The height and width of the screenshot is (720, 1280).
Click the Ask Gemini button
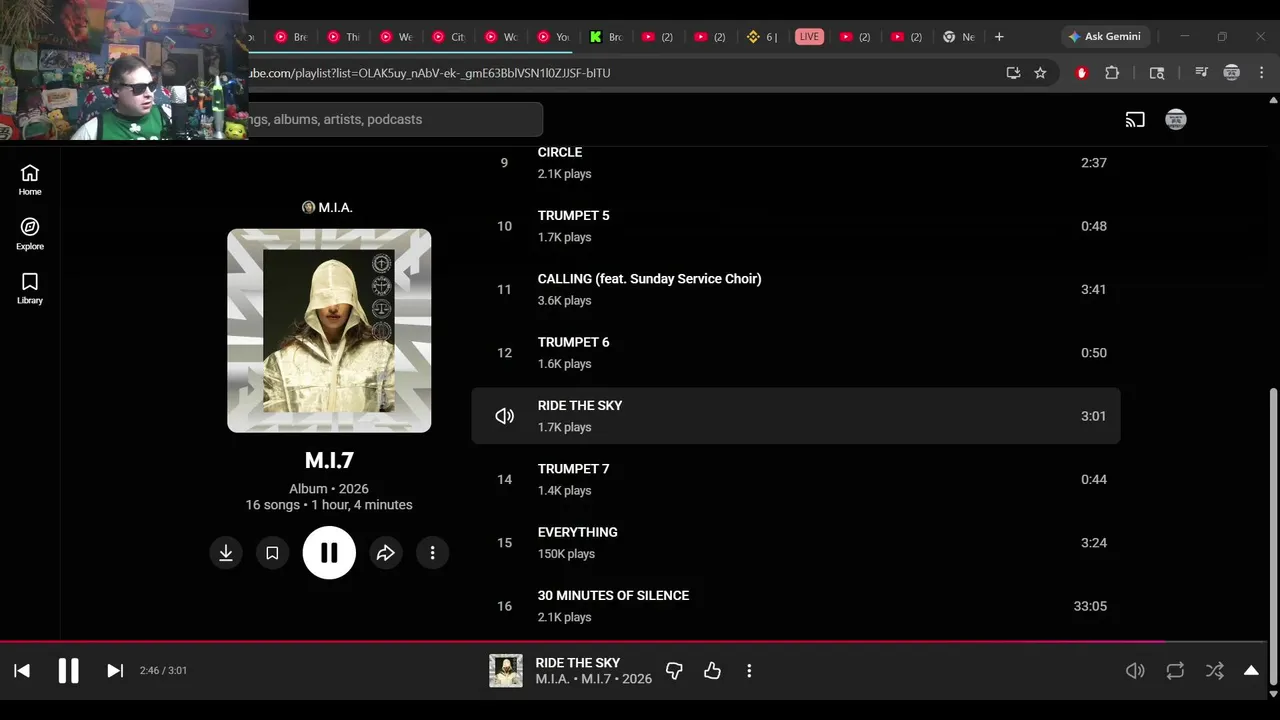1105,37
